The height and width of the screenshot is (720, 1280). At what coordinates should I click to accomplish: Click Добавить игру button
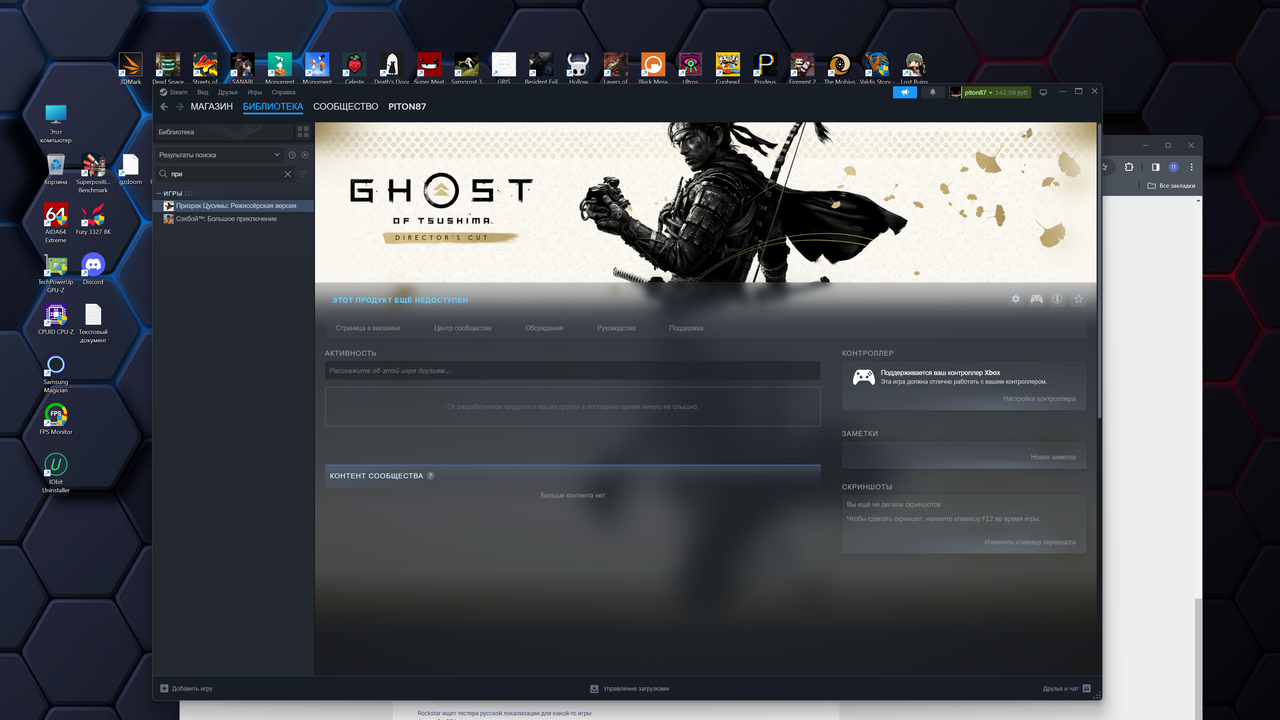click(x=187, y=689)
